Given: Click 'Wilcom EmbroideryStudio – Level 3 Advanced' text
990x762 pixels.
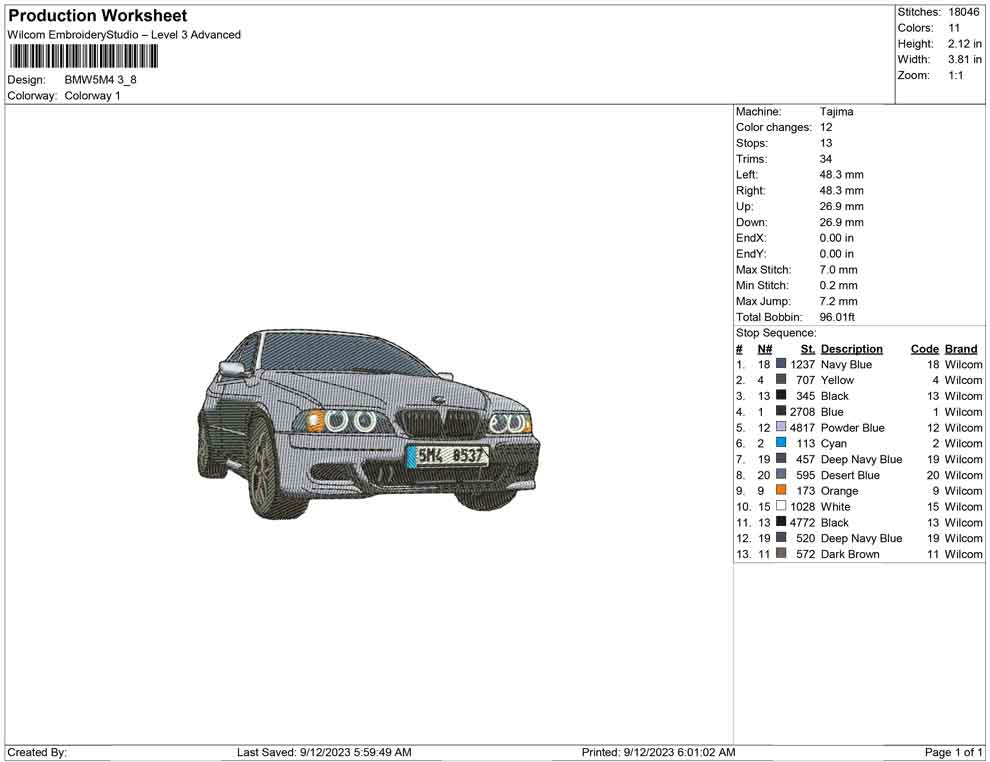Looking at the screenshot, I should (124, 35).
